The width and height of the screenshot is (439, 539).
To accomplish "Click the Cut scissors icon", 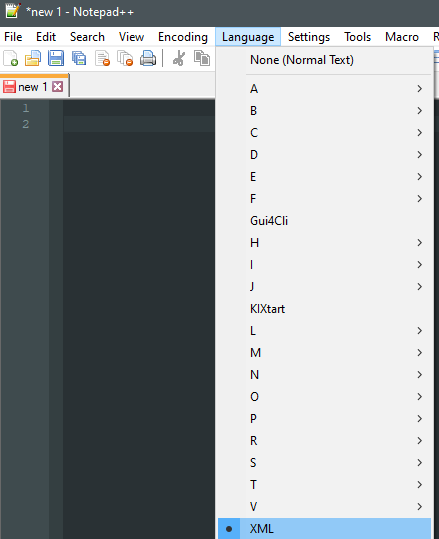I will pyautogui.click(x=179, y=58).
